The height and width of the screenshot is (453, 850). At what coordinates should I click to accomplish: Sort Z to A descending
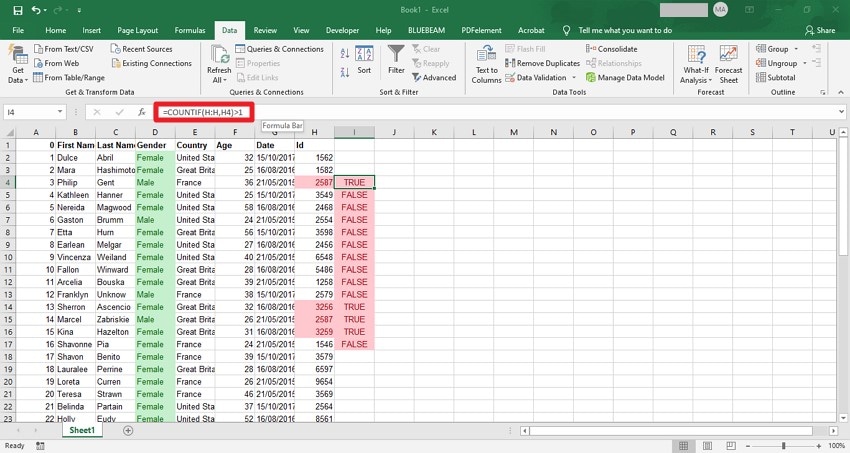pos(345,72)
